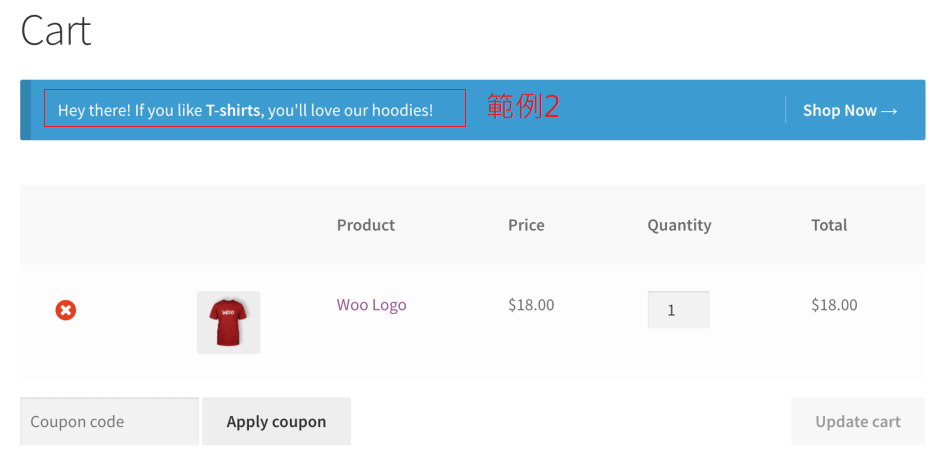Click the $18.00 value under Price
The height and width of the screenshot is (476, 950).
point(531,305)
